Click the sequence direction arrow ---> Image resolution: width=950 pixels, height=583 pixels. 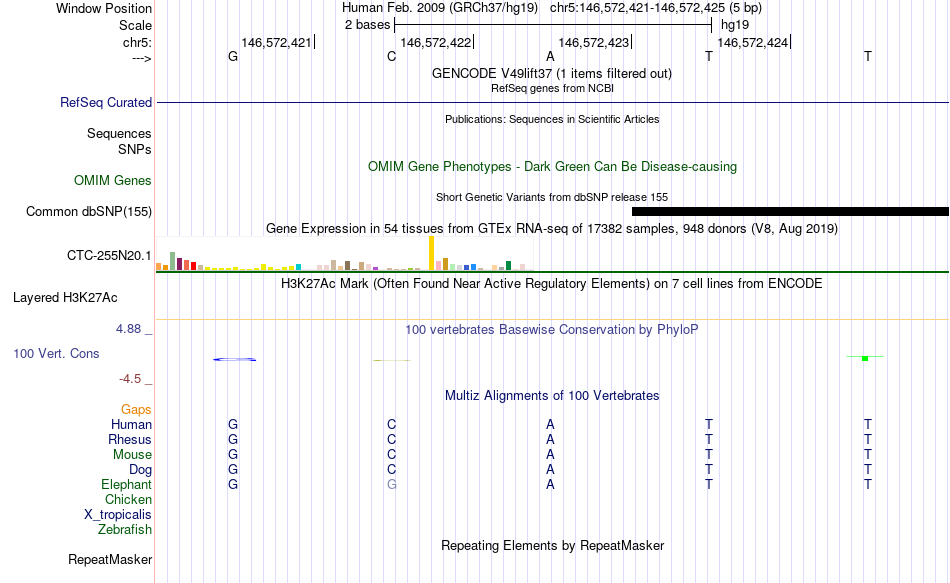(142, 58)
